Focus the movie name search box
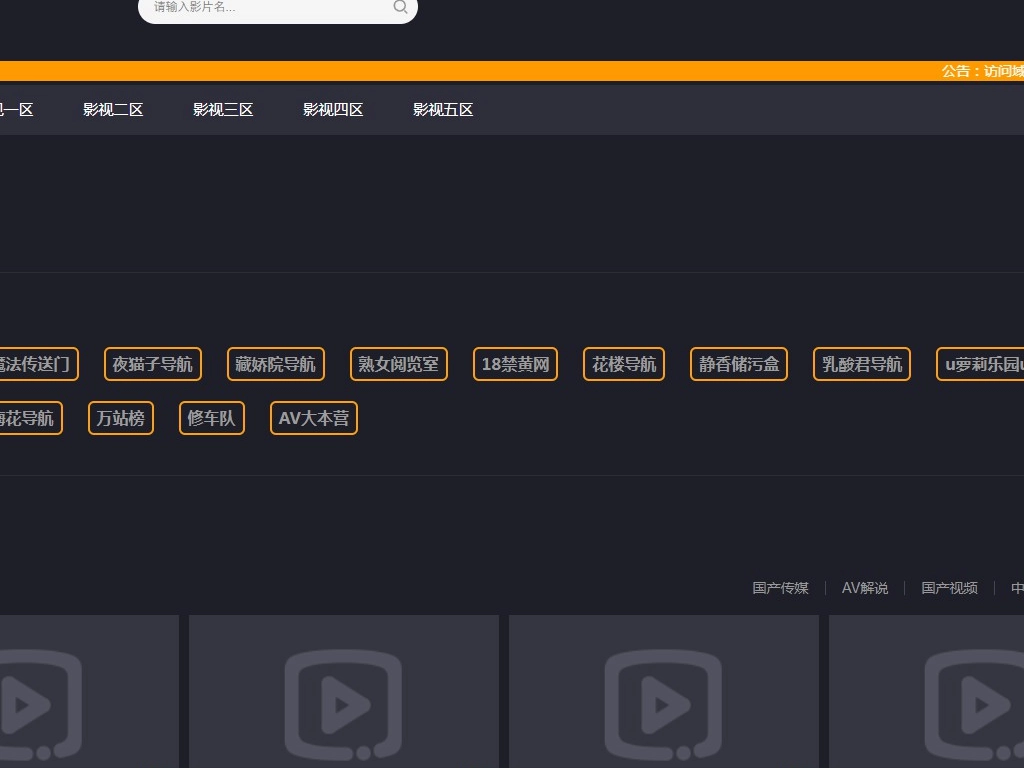 tap(265, 8)
